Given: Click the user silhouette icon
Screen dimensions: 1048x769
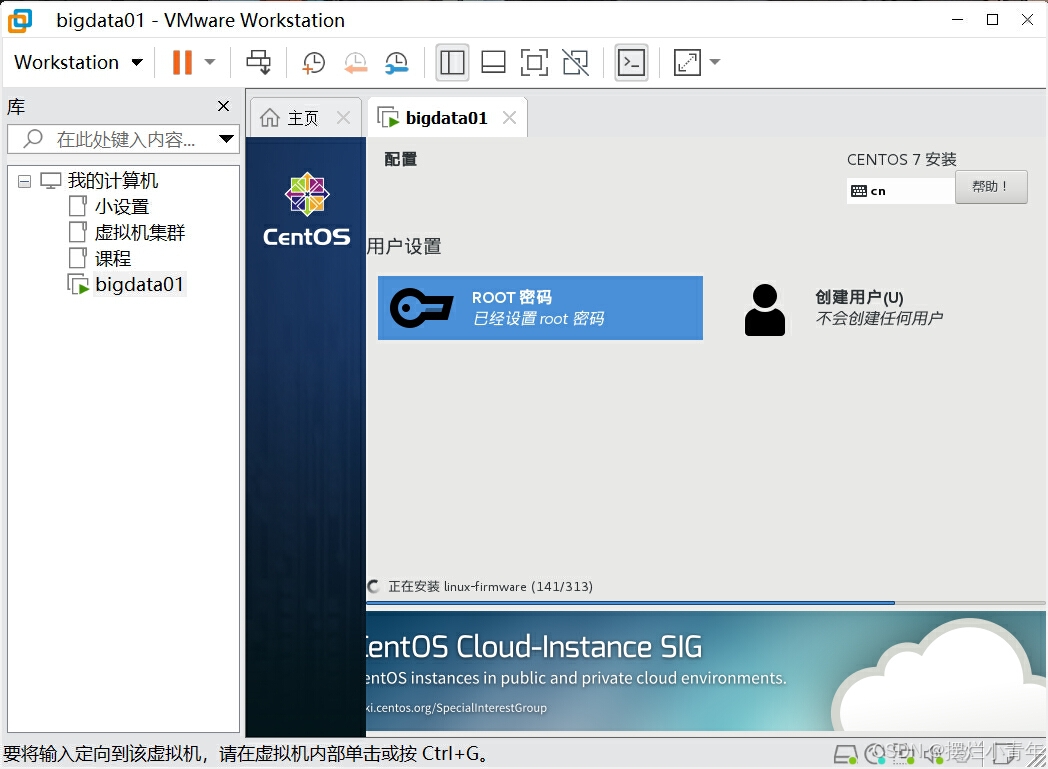Looking at the screenshot, I should [x=765, y=310].
